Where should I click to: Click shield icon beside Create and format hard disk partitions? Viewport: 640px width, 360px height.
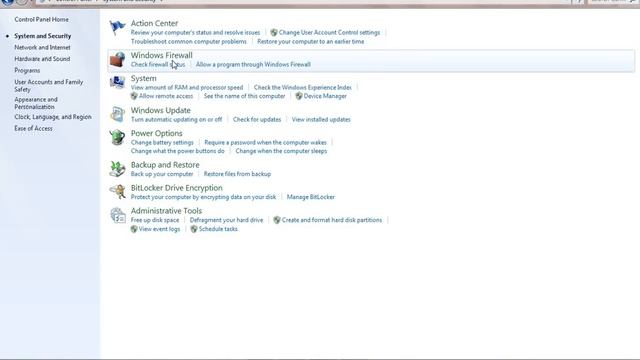tap(277, 220)
